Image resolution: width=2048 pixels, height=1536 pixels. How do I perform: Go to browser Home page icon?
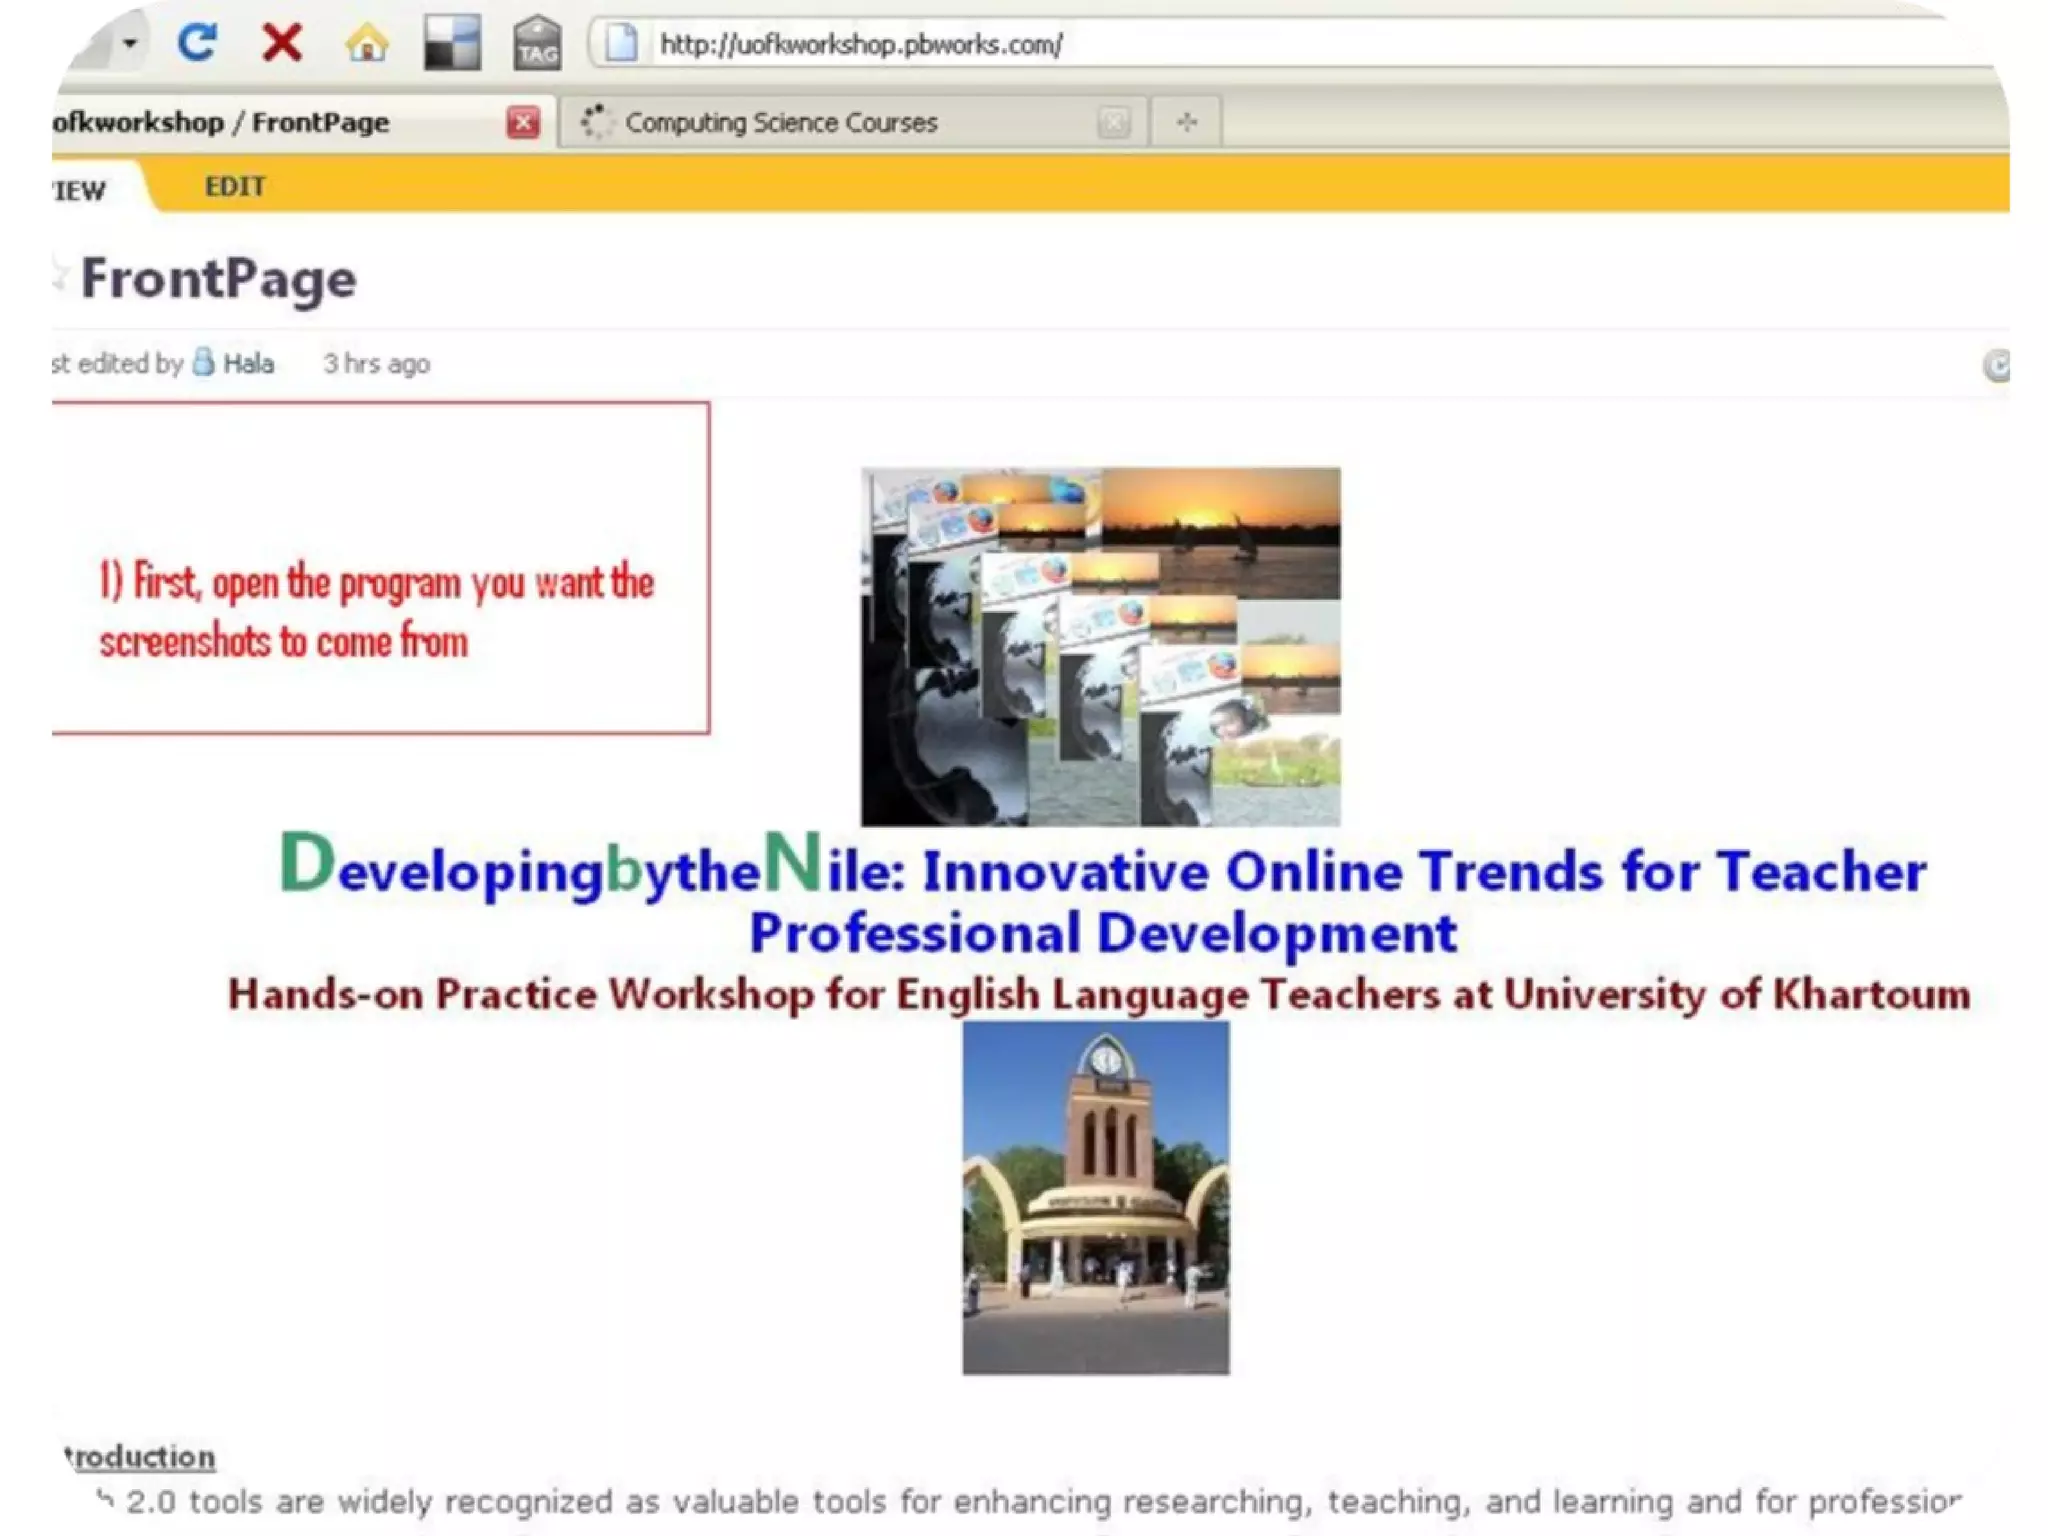[x=367, y=43]
